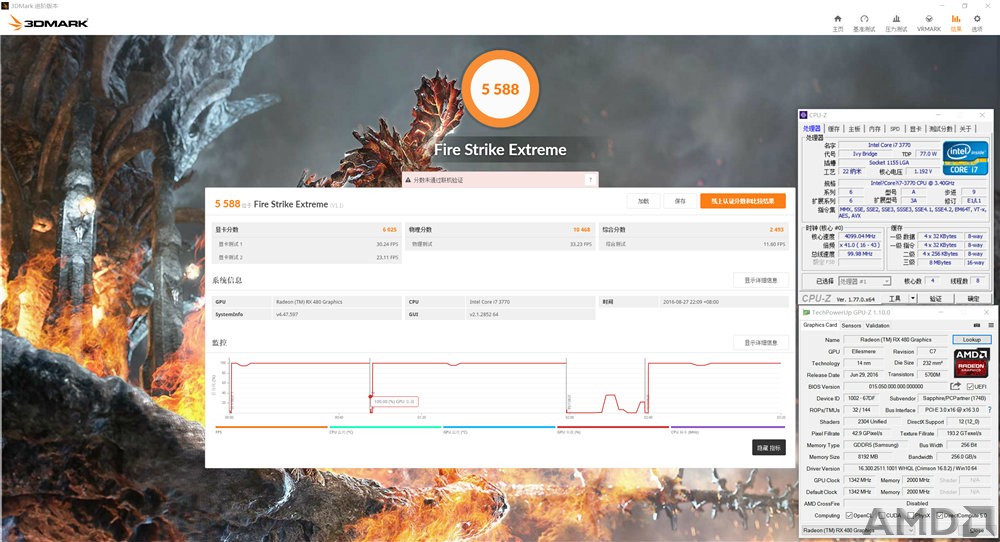Click the Load button in the 3DMark result panel

(643, 201)
